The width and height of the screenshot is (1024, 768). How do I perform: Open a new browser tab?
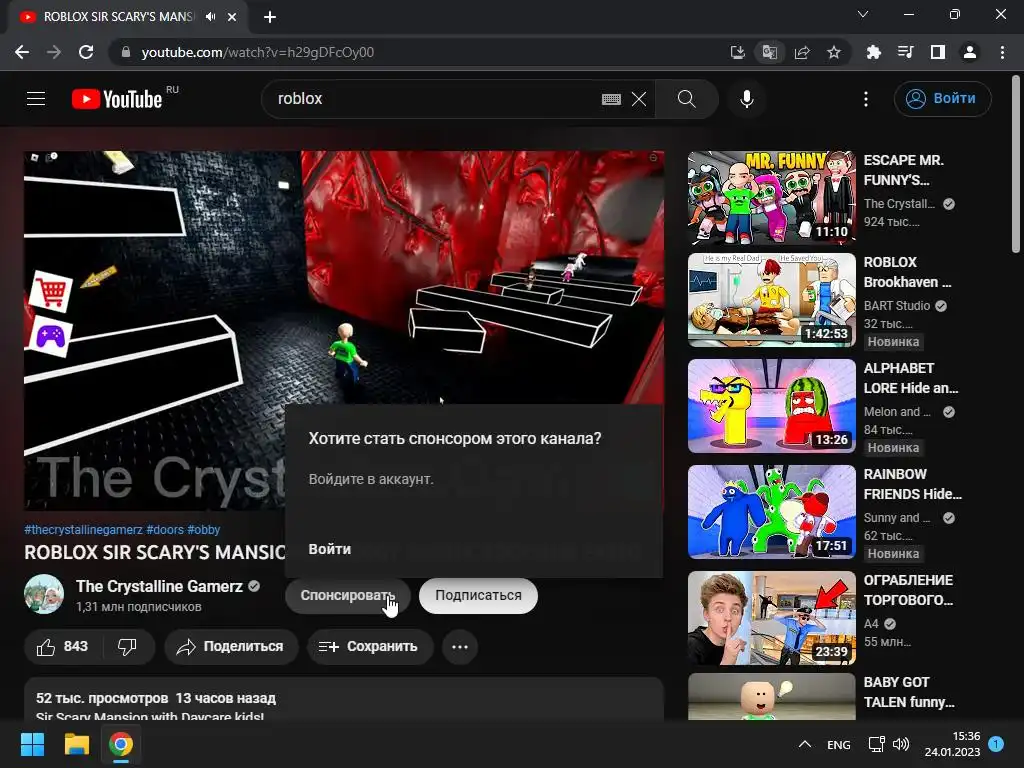[x=270, y=17]
